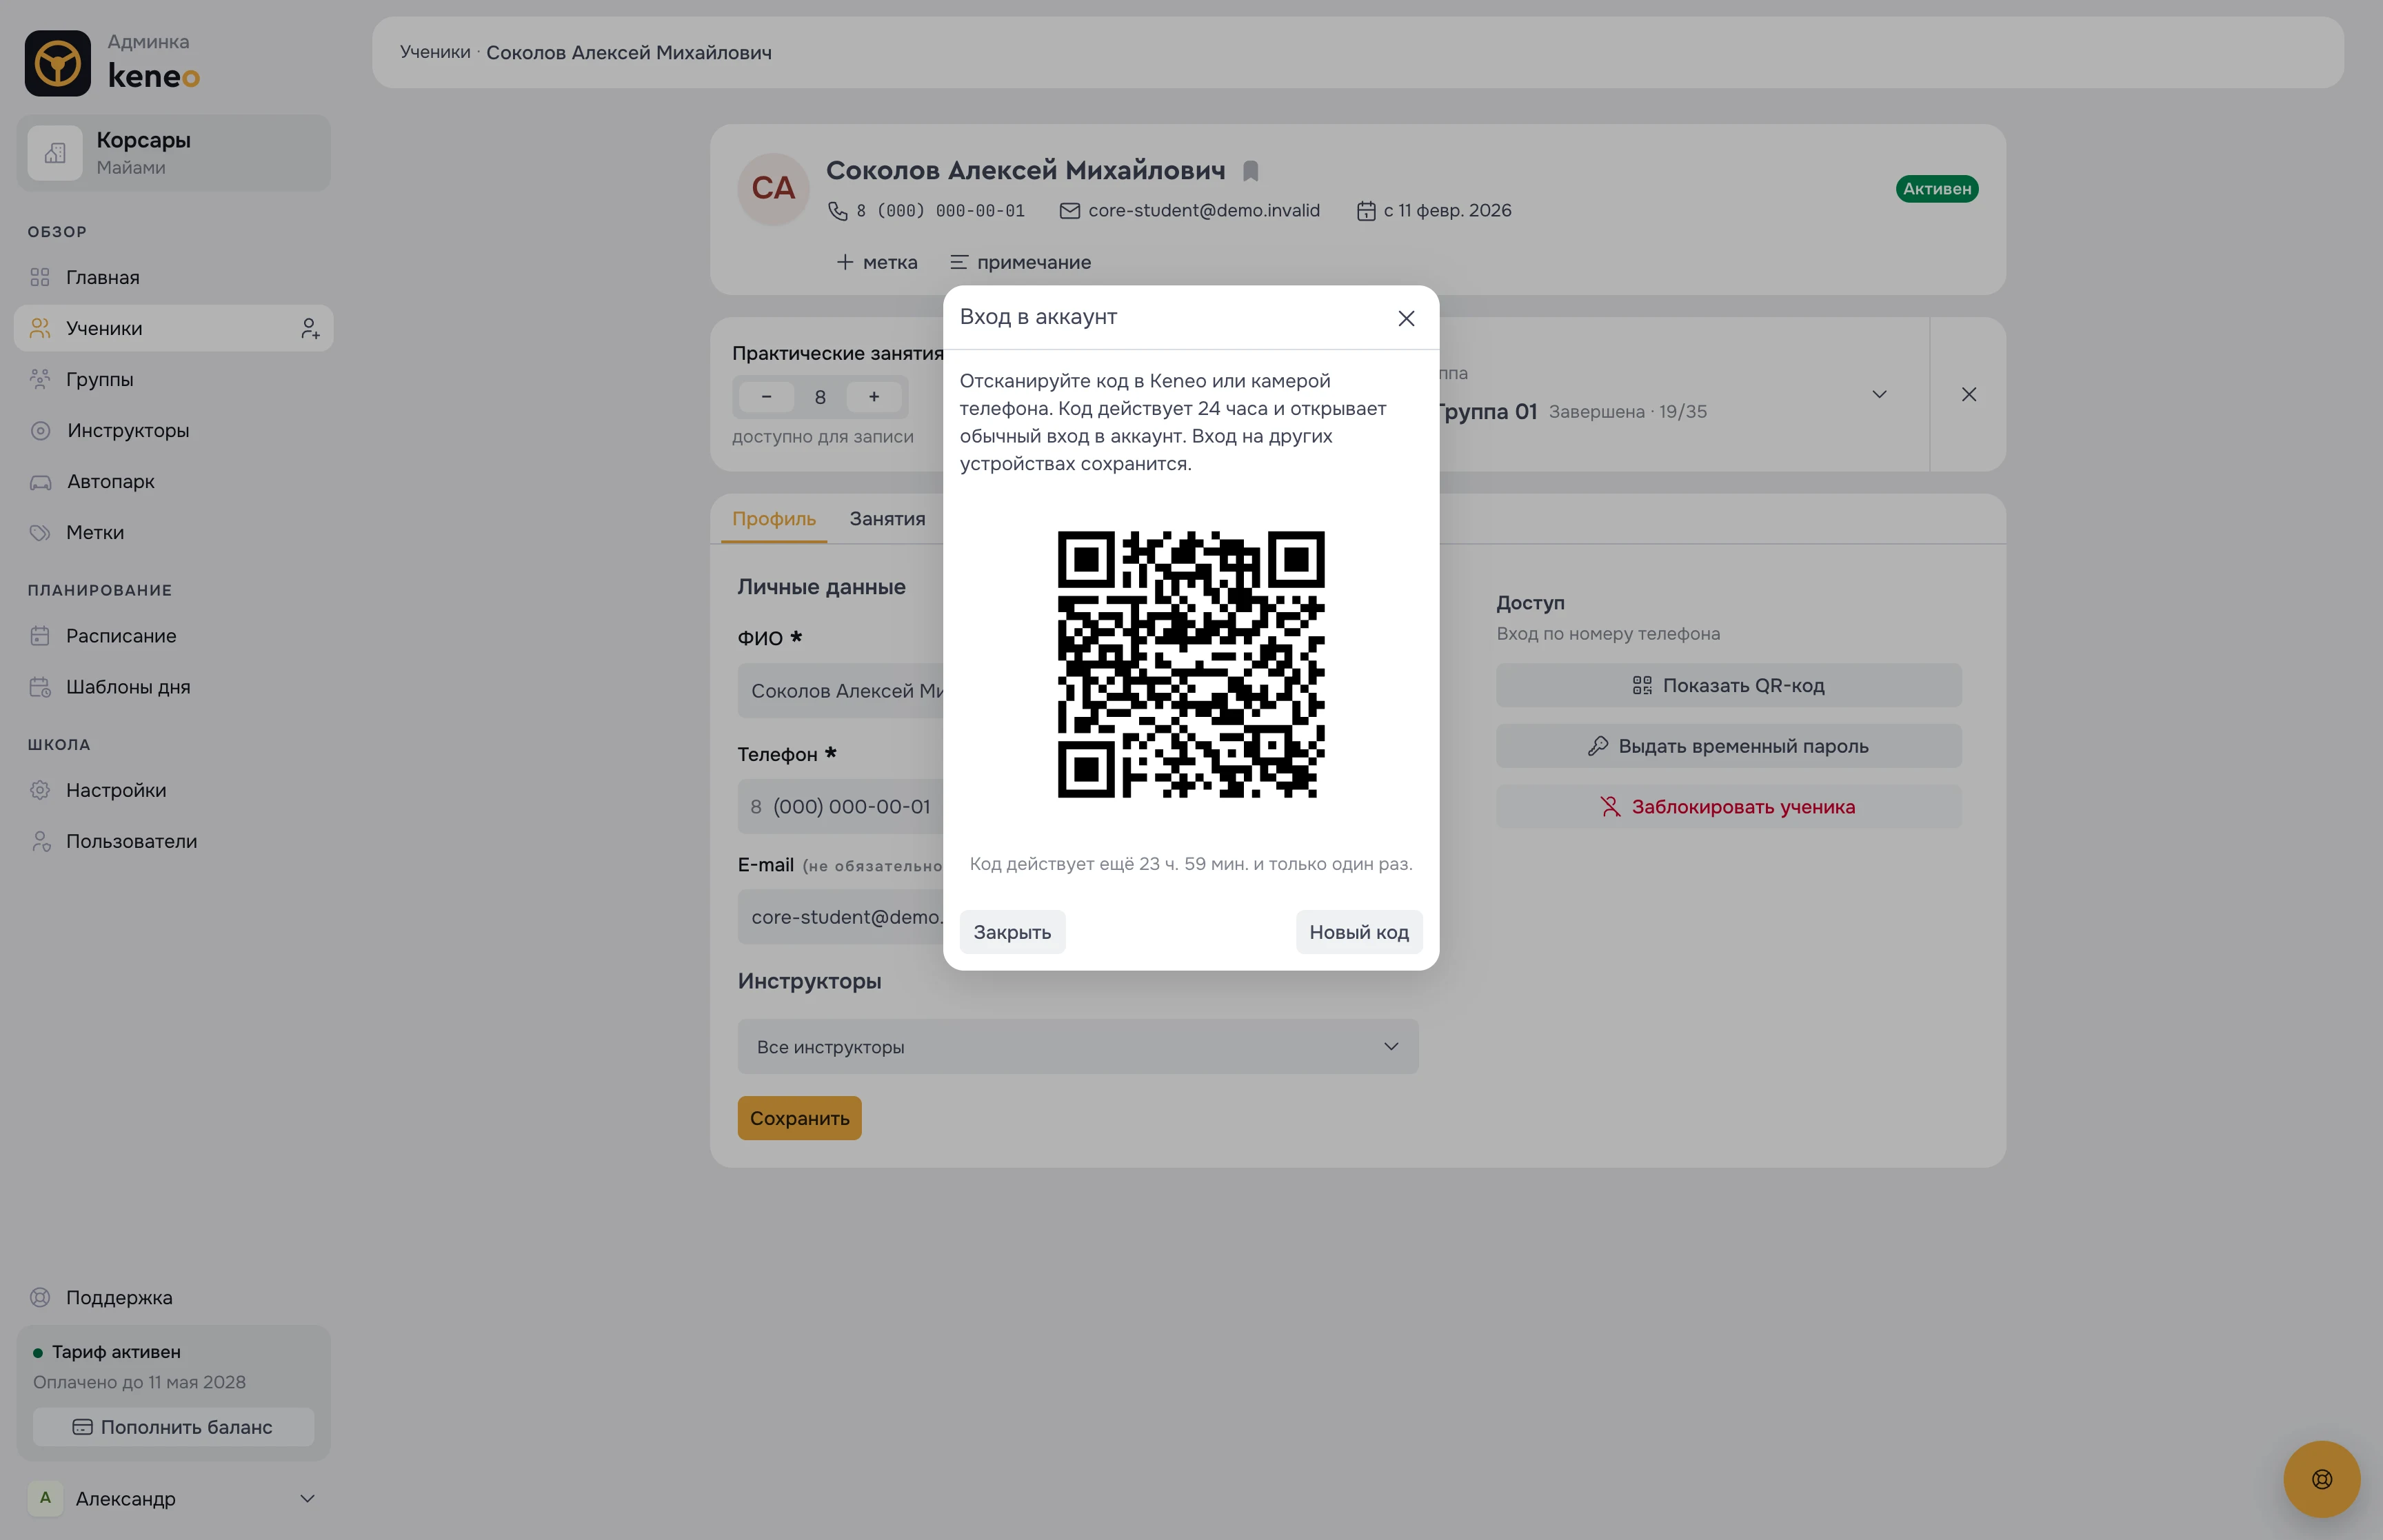This screenshot has height=1540, width=2383.
Task: Click the Keneo steering wheel logo
Action: (58, 63)
